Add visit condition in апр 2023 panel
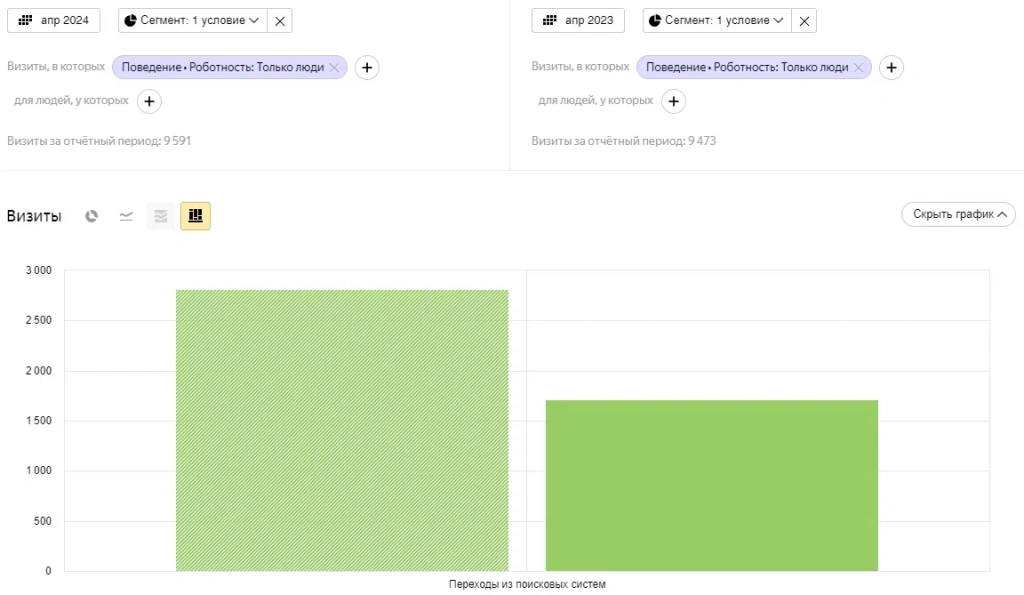 tap(891, 67)
